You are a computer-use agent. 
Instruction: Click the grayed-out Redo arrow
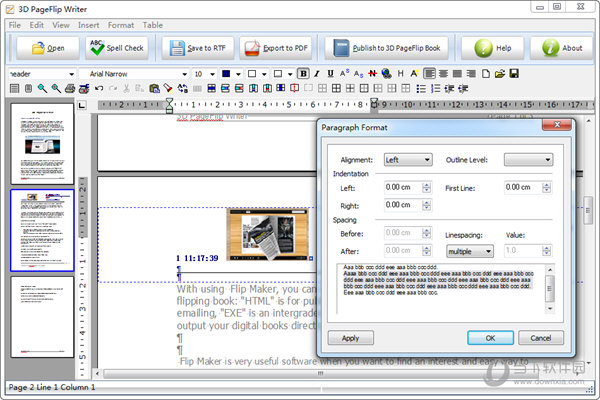click(x=113, y=89)
